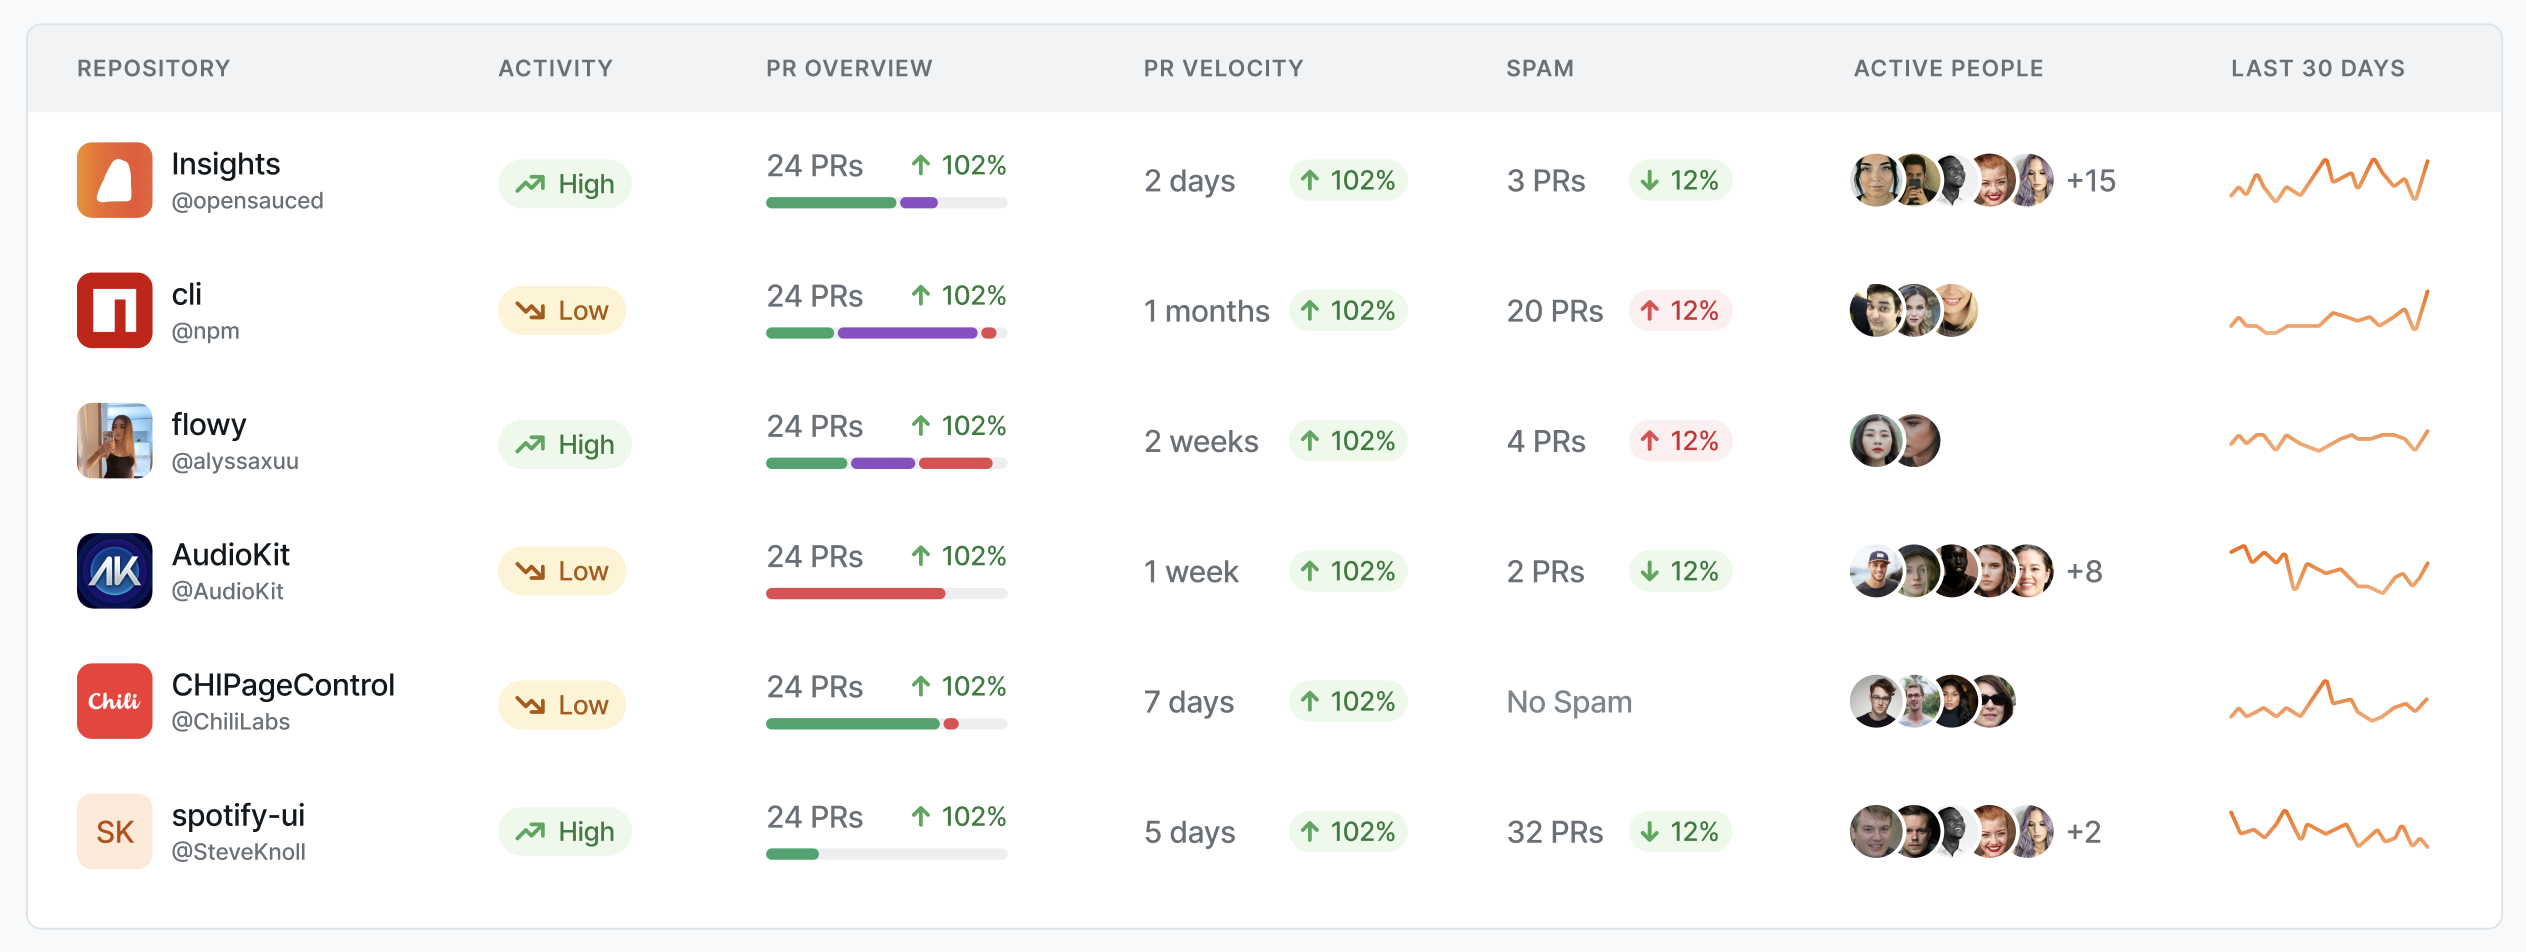Click the upward trend icon in Insights activity badge
Image resolution: width=2526 pixels, height=952 pixels.
tap(530, 183)
